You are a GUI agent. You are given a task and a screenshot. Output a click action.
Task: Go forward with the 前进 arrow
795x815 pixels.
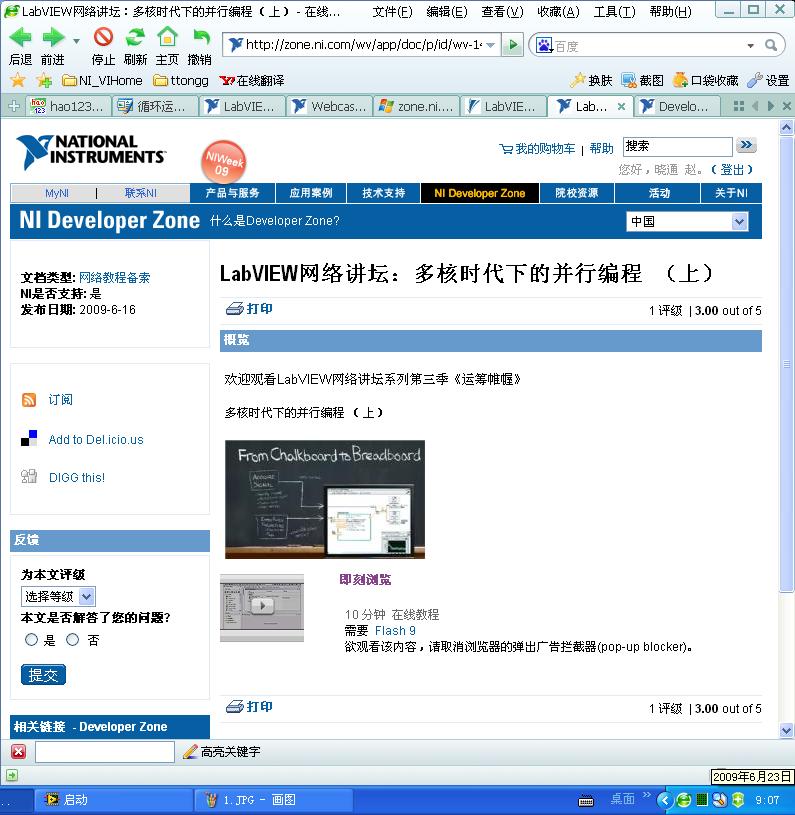pos(52,38)
